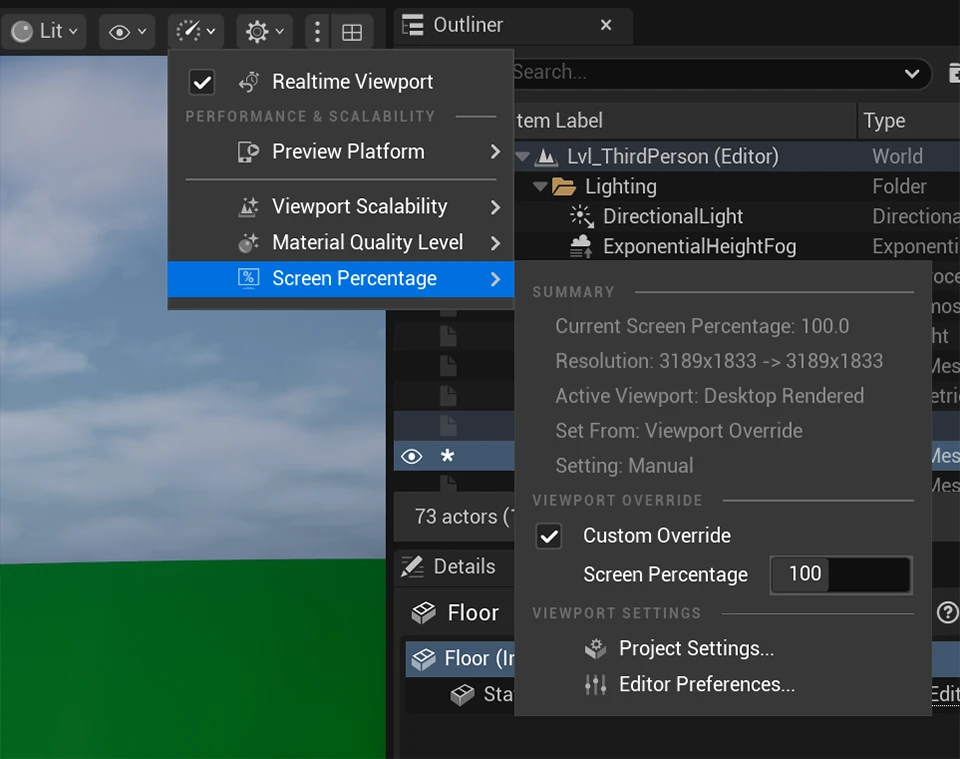Toggle visibility eye of the selected Outliner row
The width and height of the screenshot is (960, 759).
pyautogui.click(x=411, y=457)
